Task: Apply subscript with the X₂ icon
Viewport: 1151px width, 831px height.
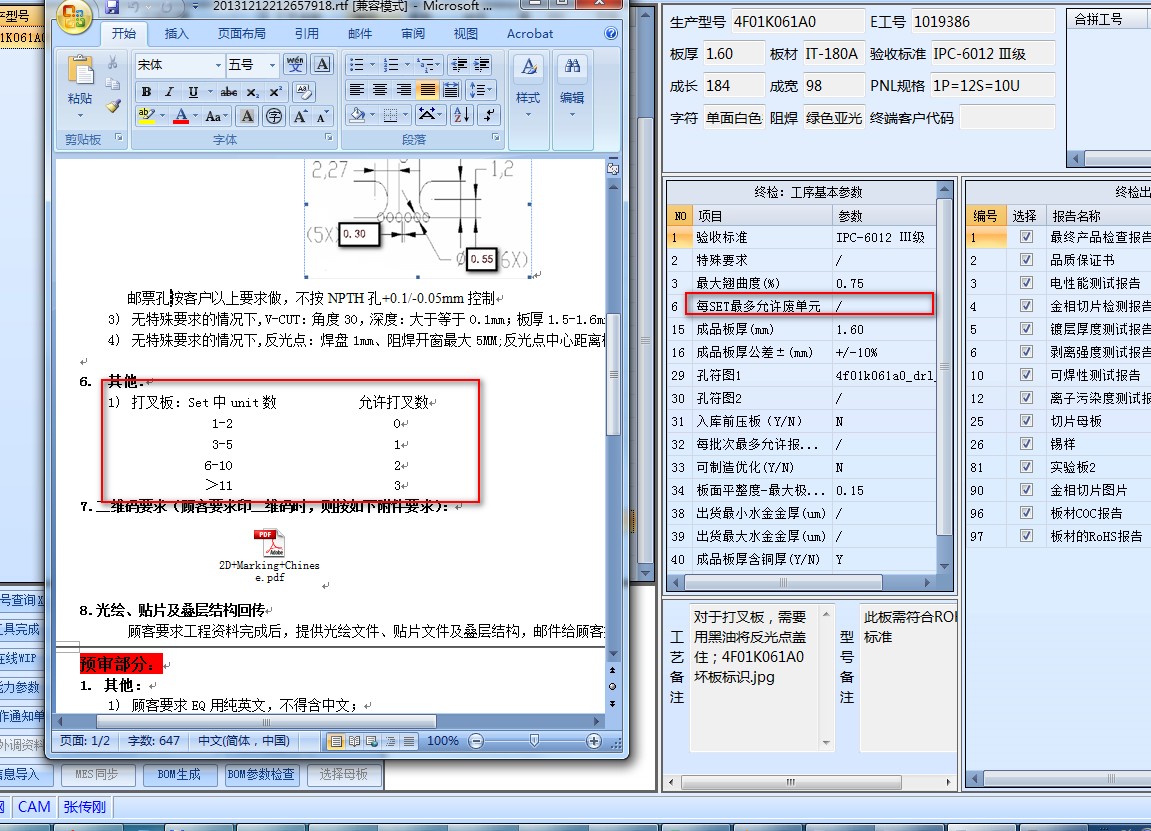Action: point(252,92)
